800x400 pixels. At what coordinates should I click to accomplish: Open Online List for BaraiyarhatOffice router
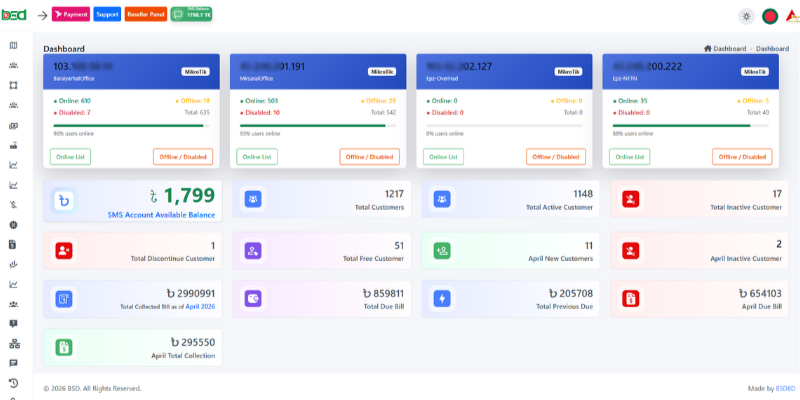tap(70, 157)
